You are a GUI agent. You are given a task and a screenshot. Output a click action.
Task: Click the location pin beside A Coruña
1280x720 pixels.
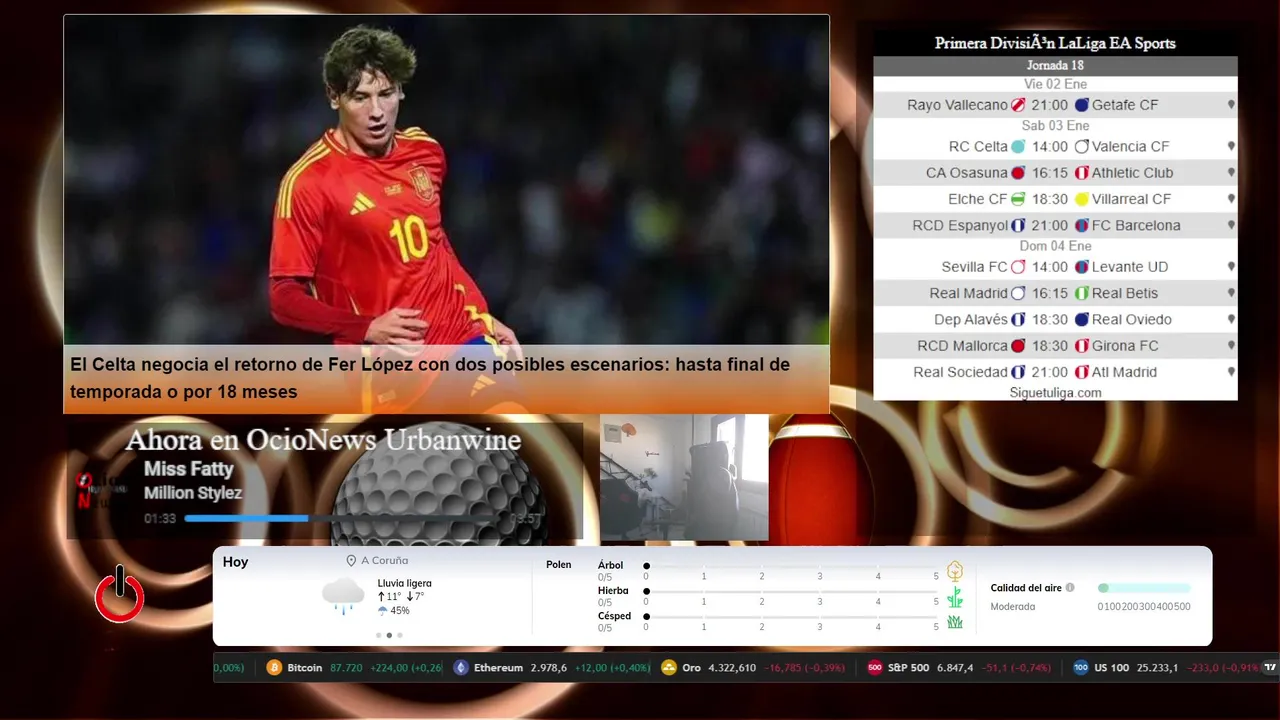click(x=351, y=561)
